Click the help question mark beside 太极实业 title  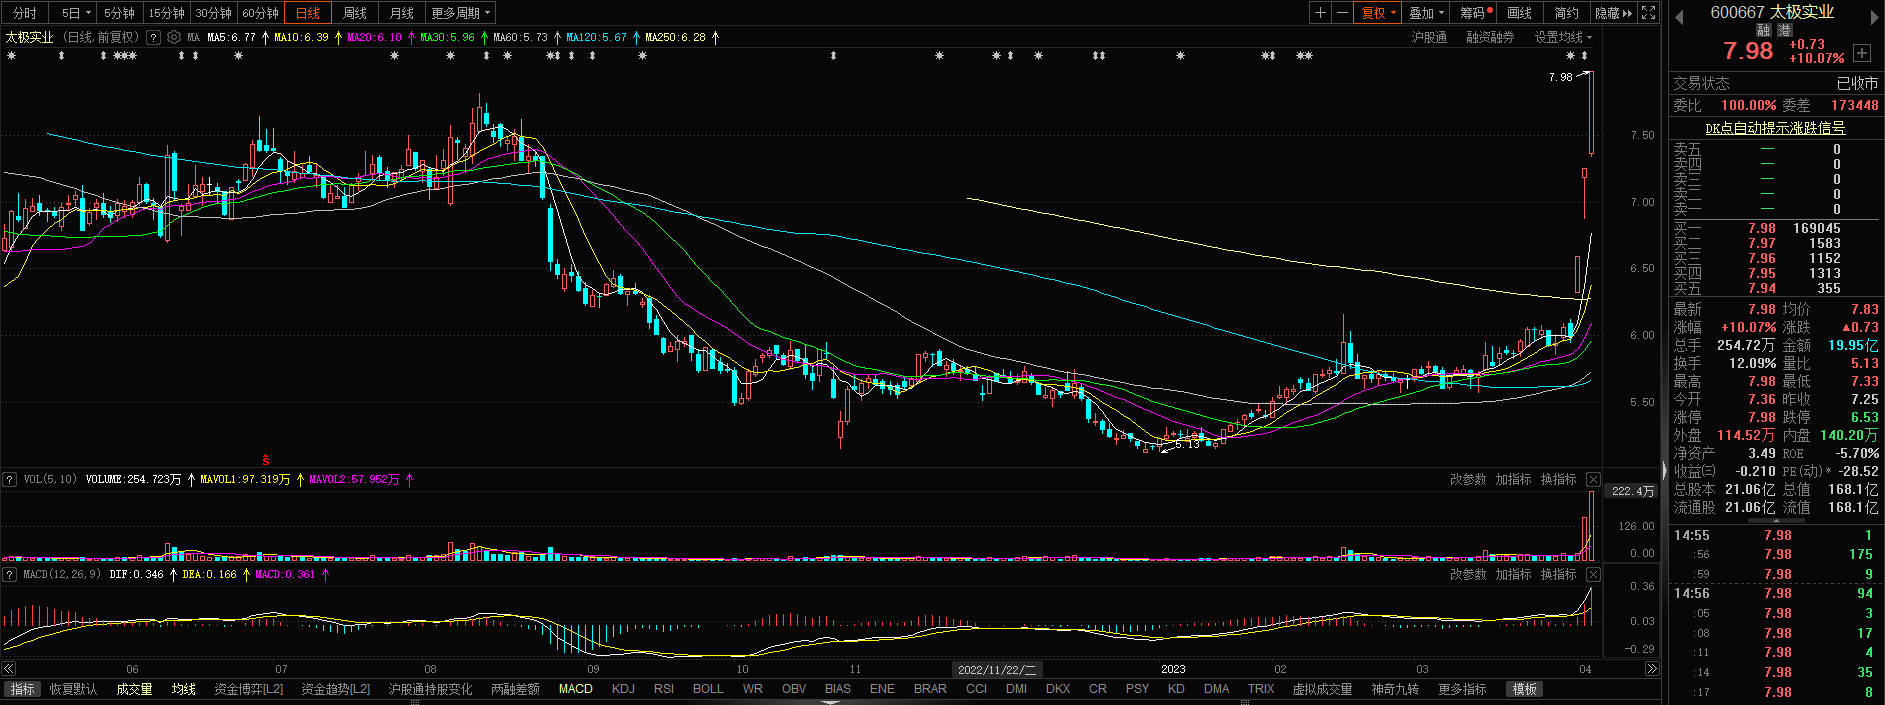pyautogui.click(x=153, y=37)
